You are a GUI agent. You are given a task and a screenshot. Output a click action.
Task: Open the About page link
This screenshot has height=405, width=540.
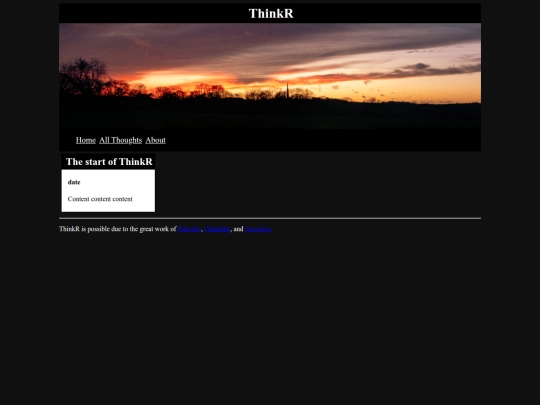(155, 140)
